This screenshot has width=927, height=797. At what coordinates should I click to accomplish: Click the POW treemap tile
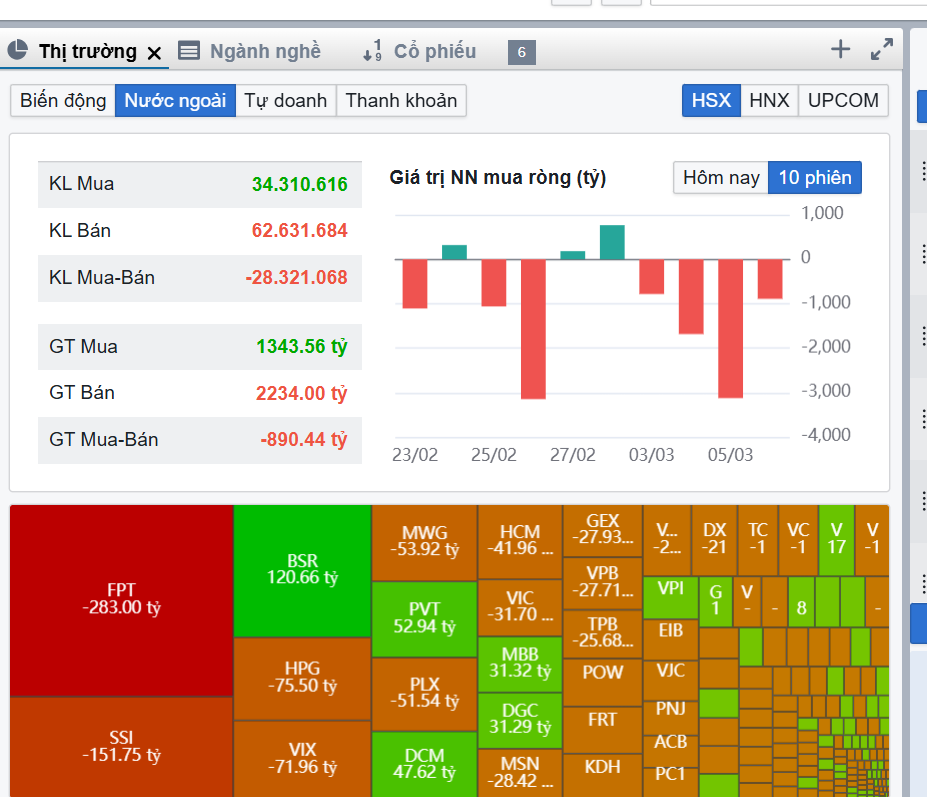click(602, 682)
